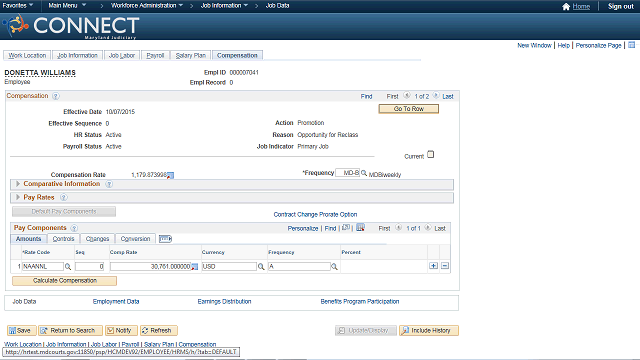Select the Compensation tab

(x=237, y=56)
